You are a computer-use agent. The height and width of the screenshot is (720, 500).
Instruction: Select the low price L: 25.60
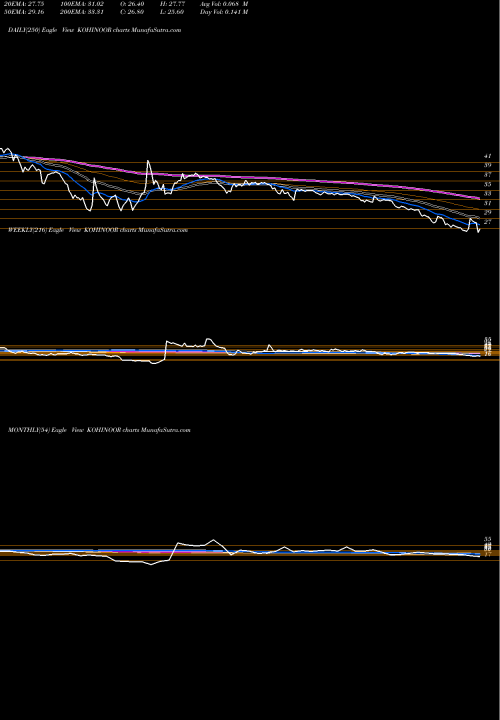(172, 11)
